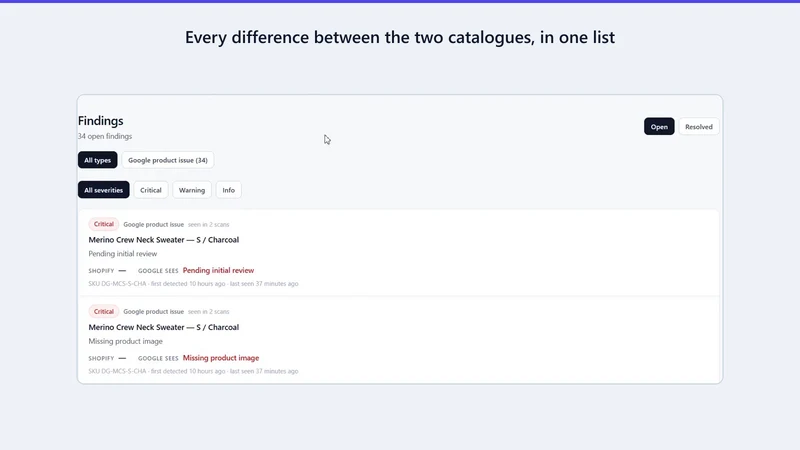
Task: Click the SKU line of the missing image finding
Action: tap(193, 371)
